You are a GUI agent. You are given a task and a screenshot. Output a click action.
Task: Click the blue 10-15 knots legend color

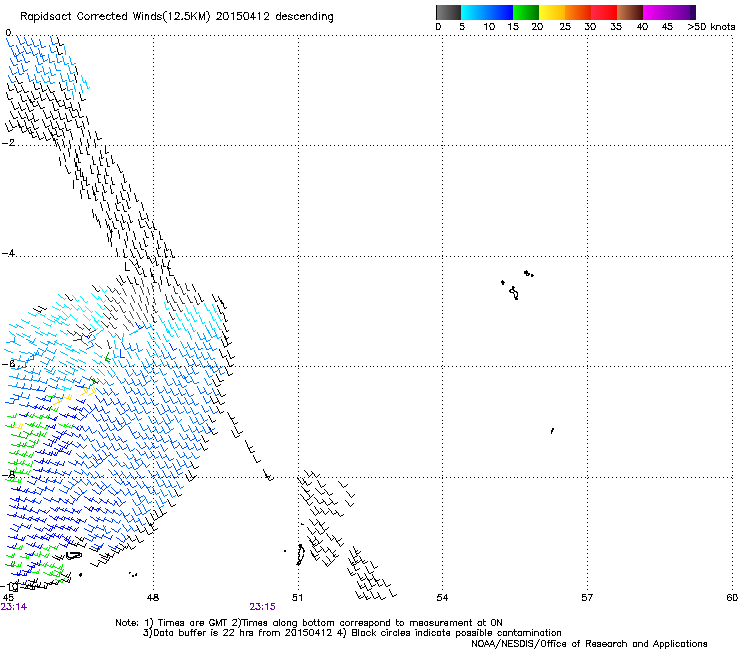click(500, 12)
